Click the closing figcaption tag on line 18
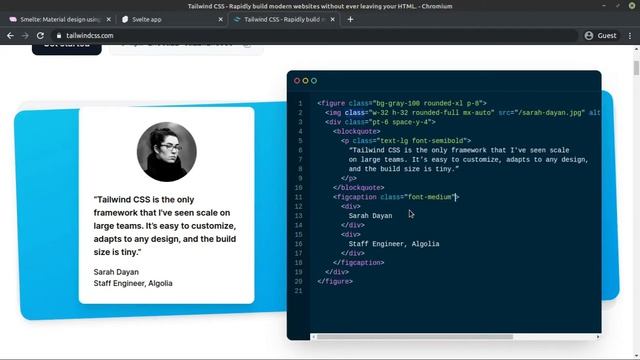 click(x=358, y=263)
